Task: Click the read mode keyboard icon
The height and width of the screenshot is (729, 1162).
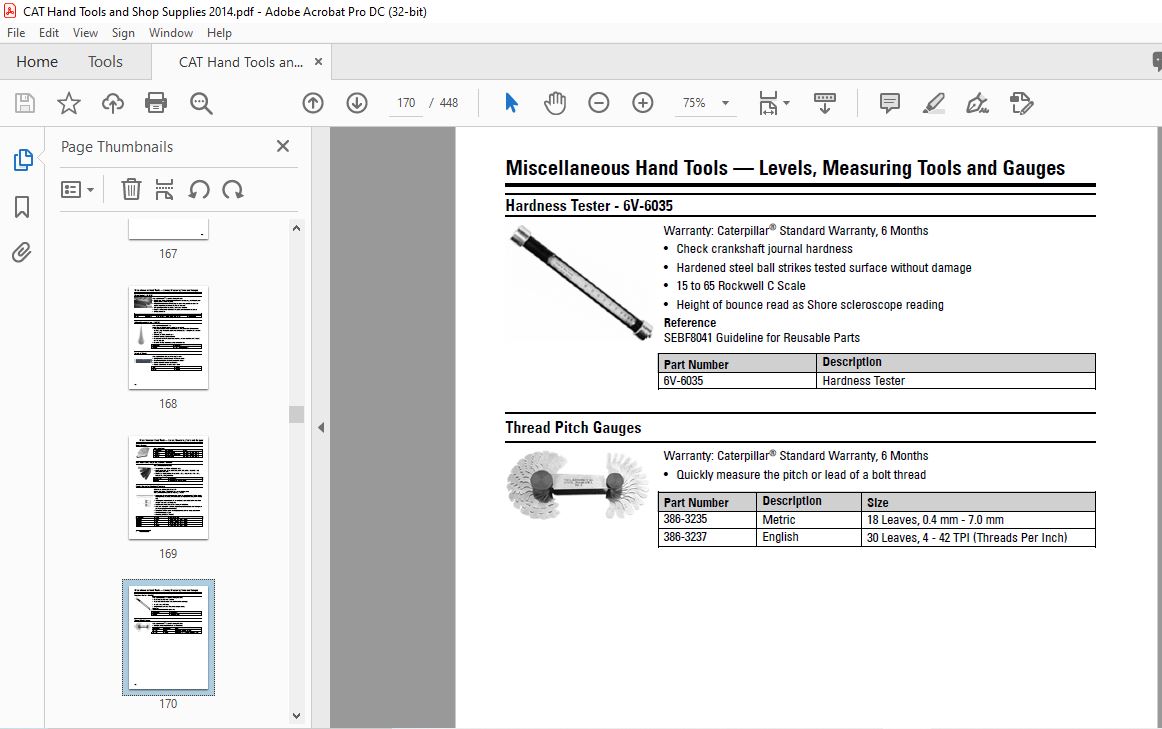Action: point(825,103)
